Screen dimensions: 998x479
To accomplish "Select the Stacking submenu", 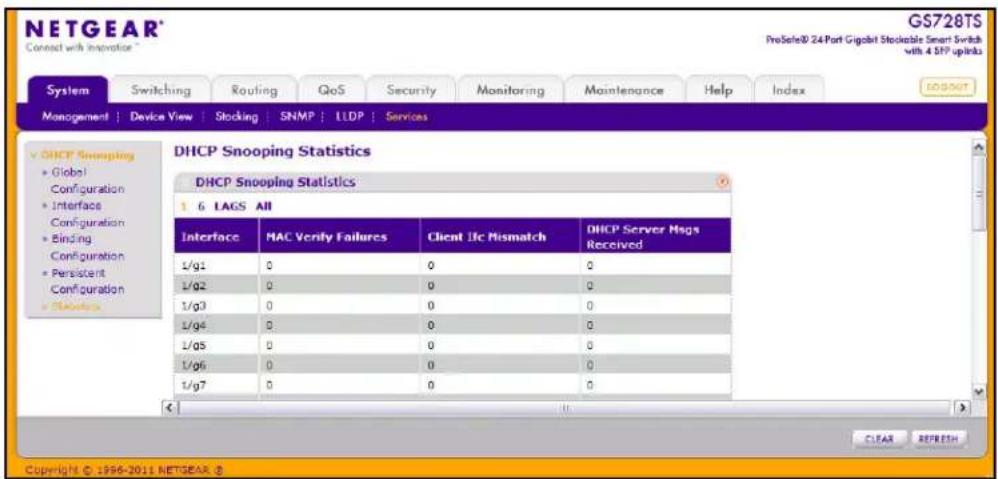I will coord(237,117).
